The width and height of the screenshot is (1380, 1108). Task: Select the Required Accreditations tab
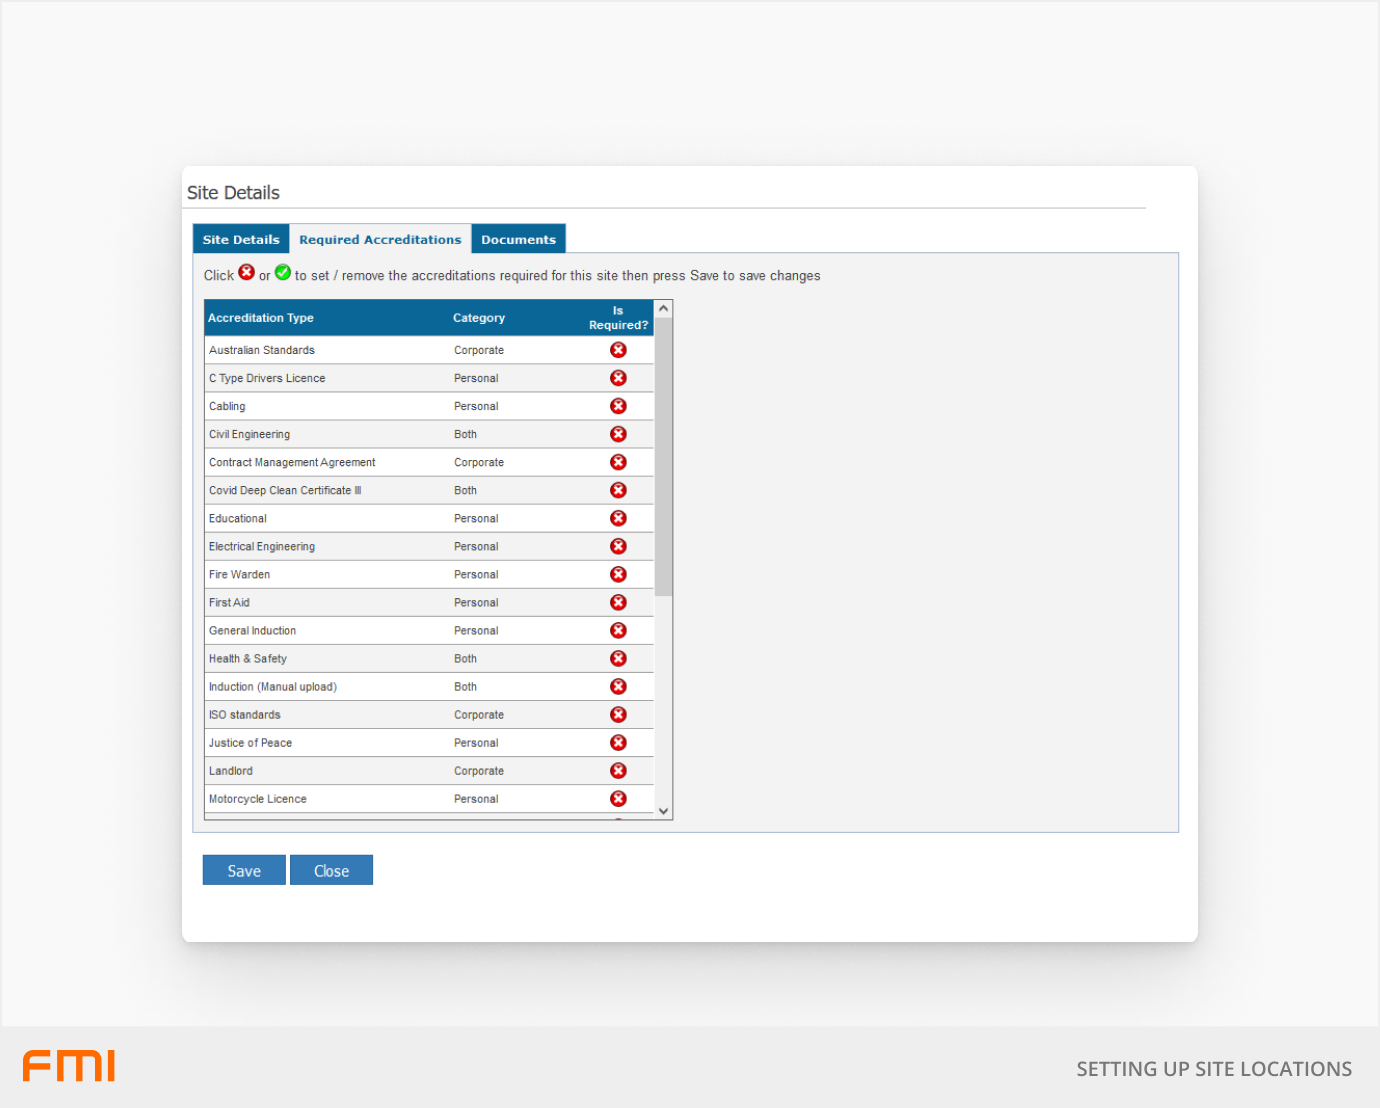click(380, 239)
